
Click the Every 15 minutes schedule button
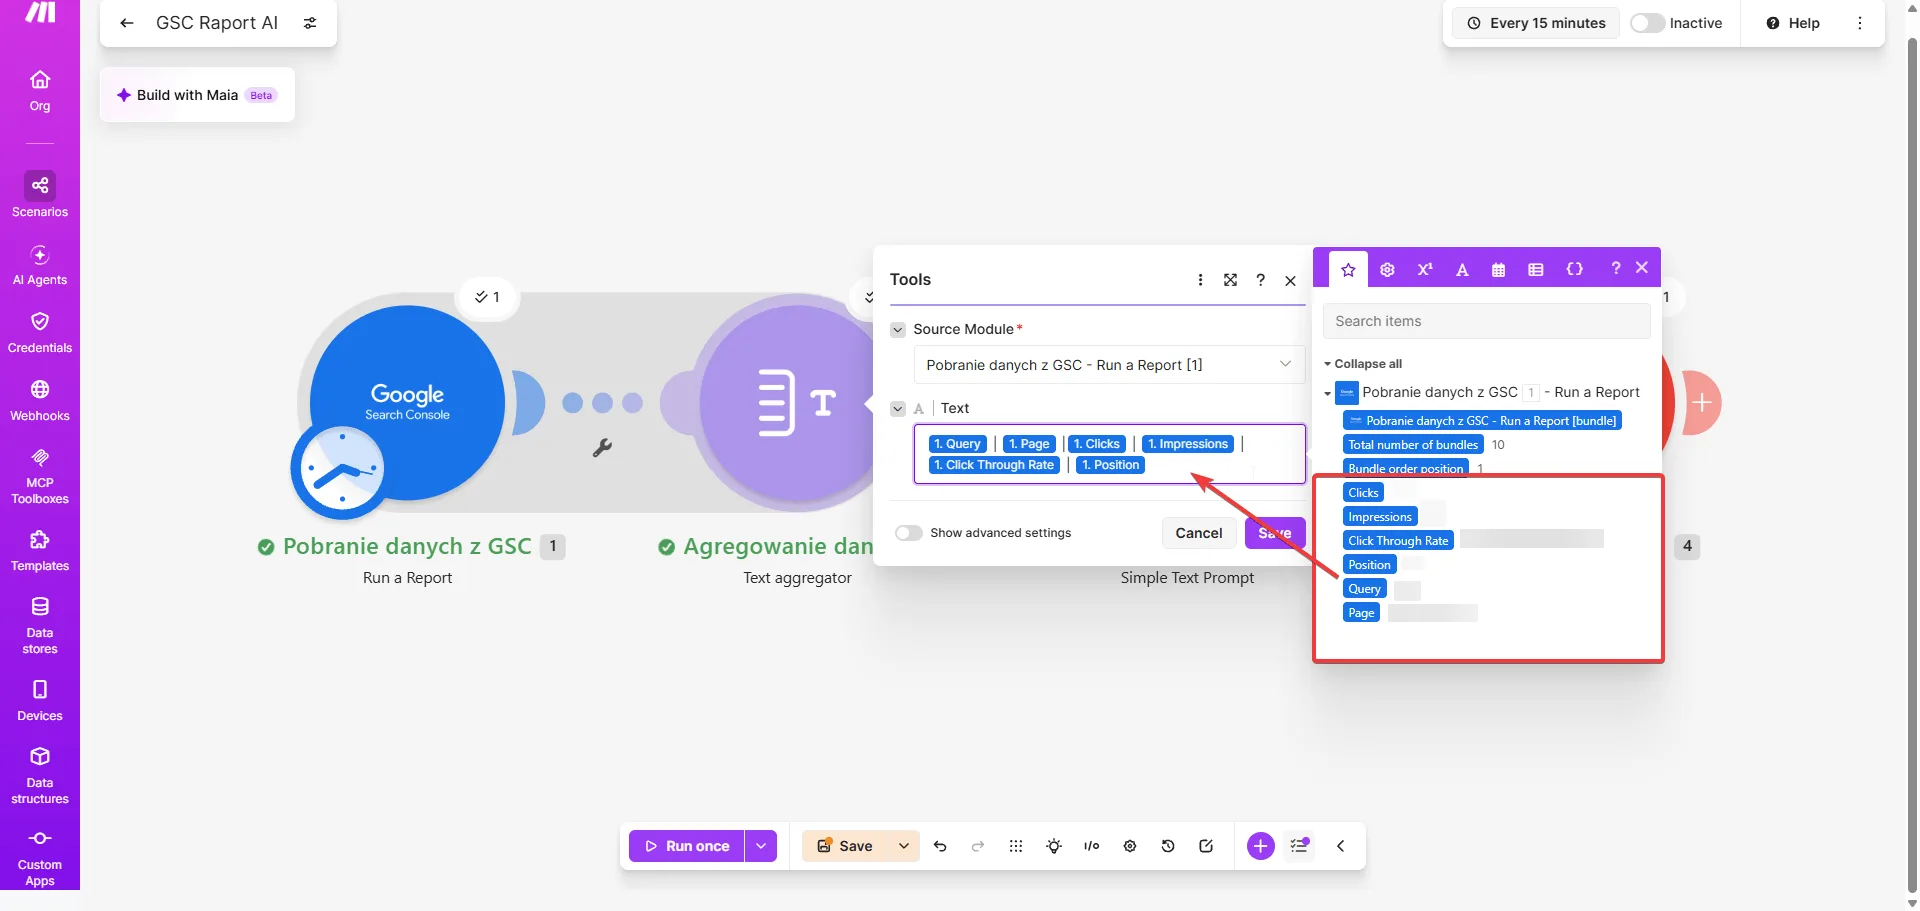[1536, 23]
